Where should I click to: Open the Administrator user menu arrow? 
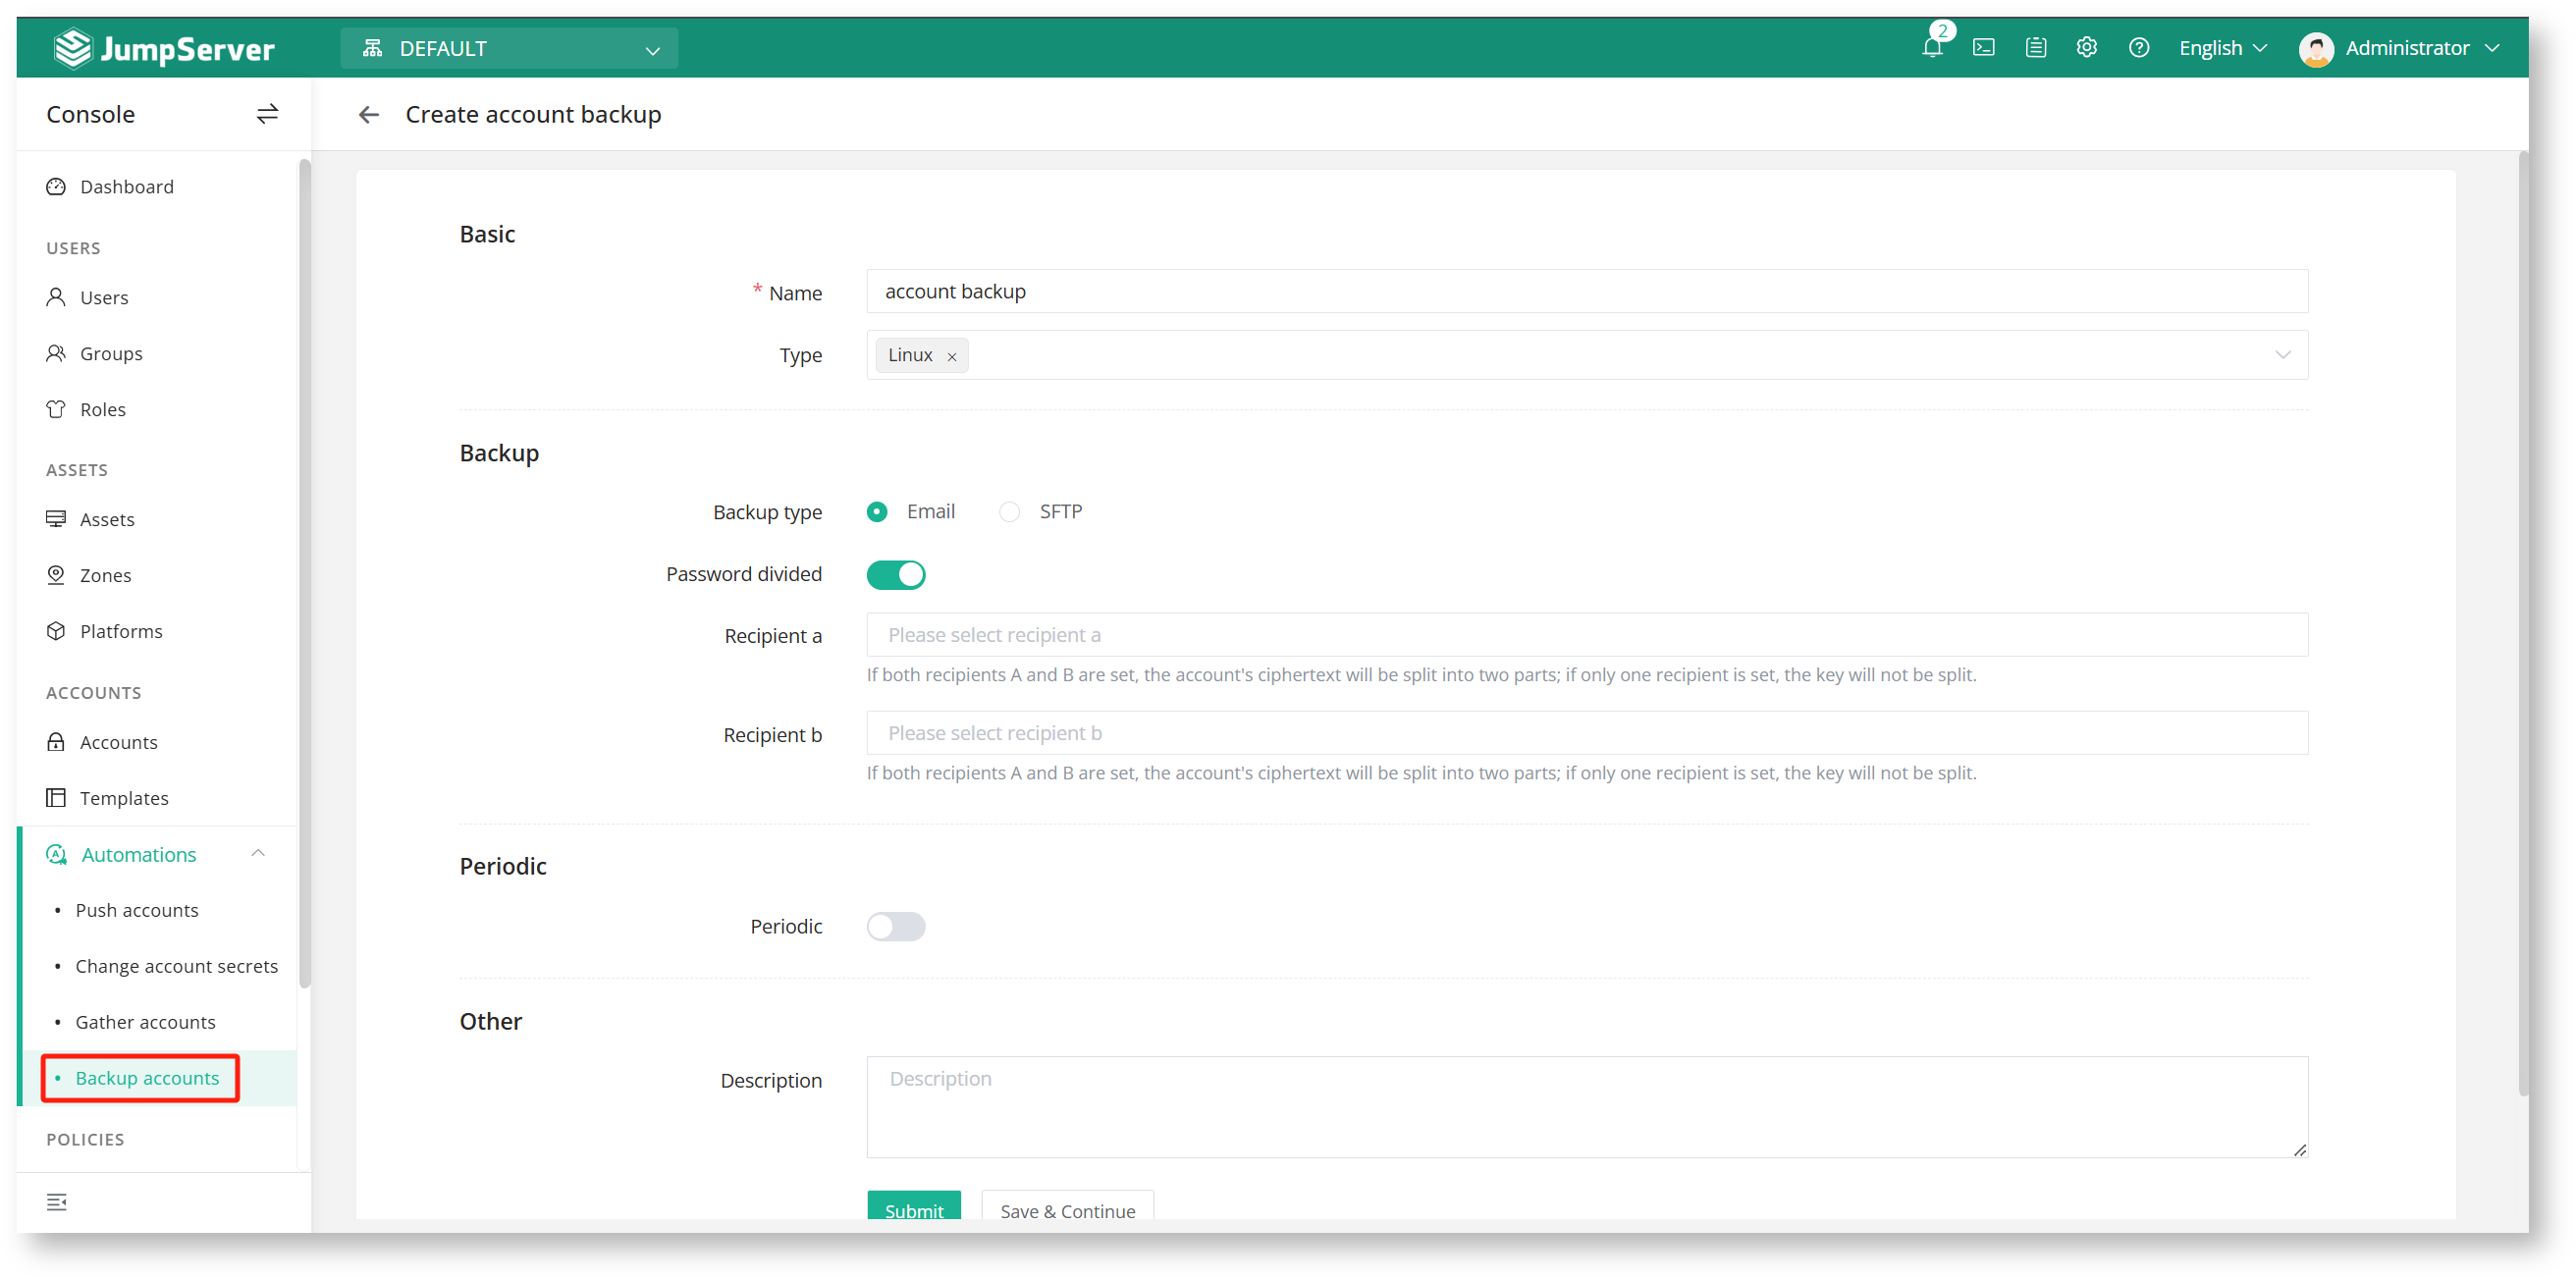[x=2492, y=48]
